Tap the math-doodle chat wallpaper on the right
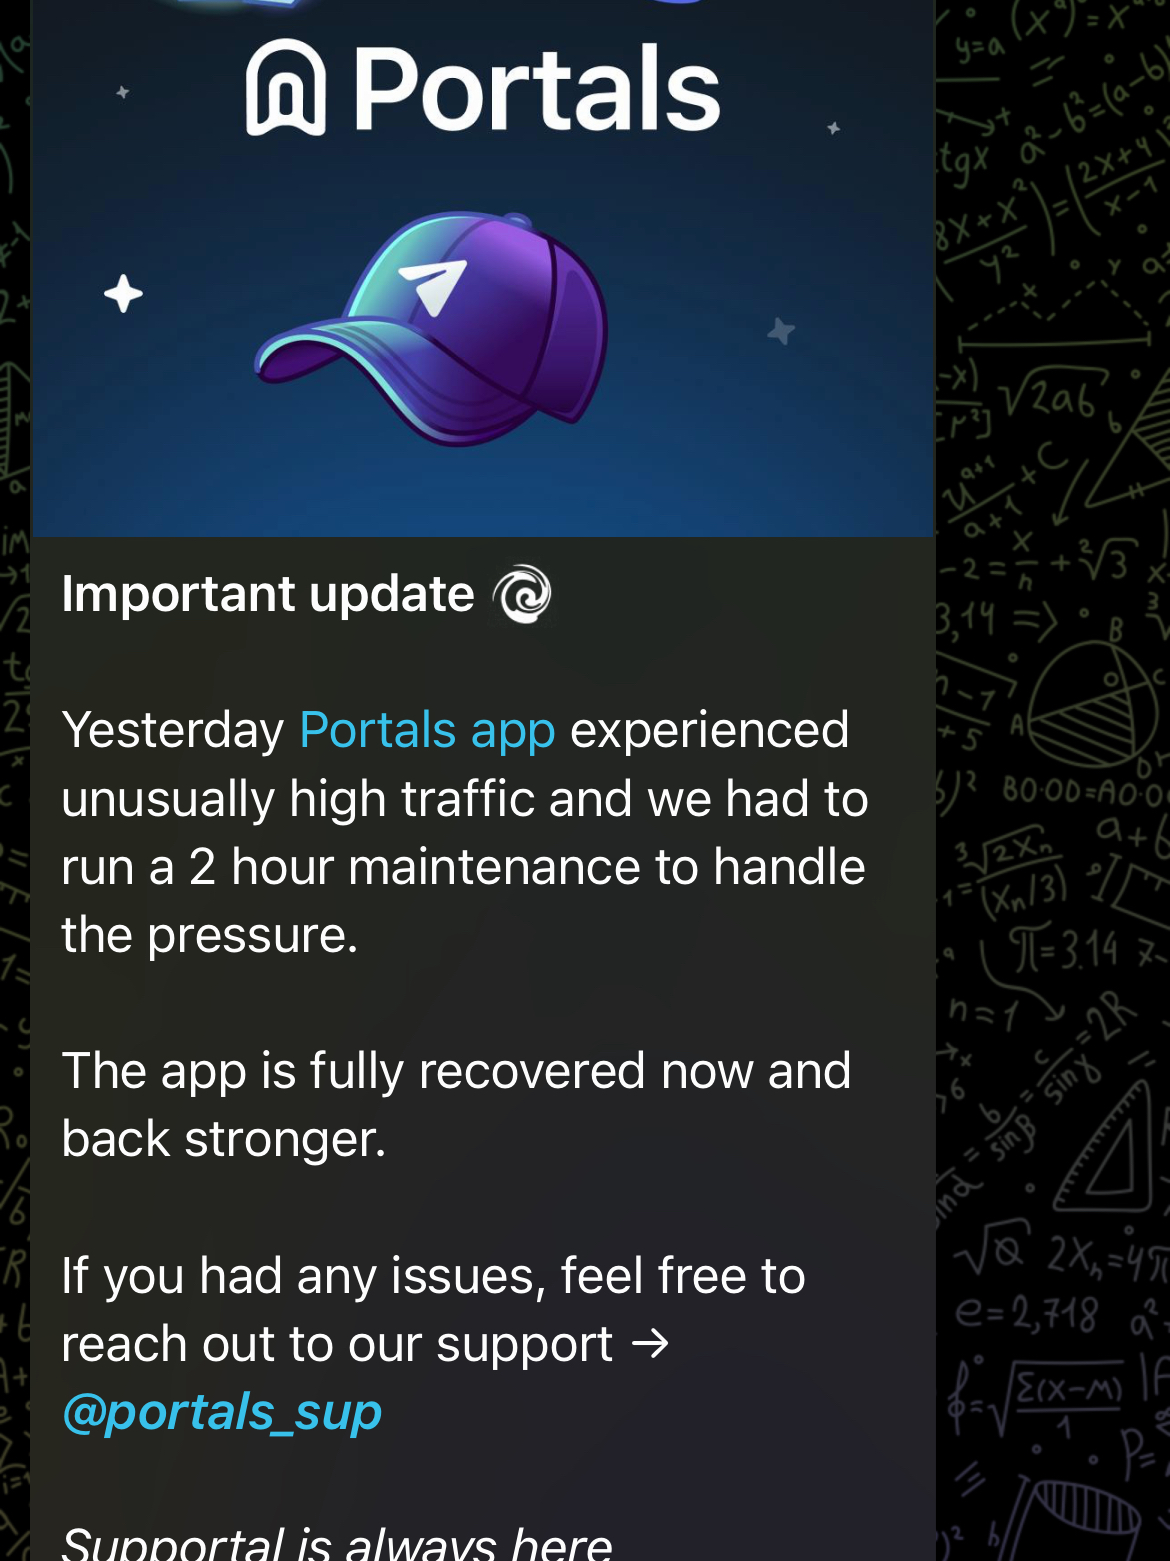1170x1561 pixels. pyautogui.click(x=1053, y=780)
